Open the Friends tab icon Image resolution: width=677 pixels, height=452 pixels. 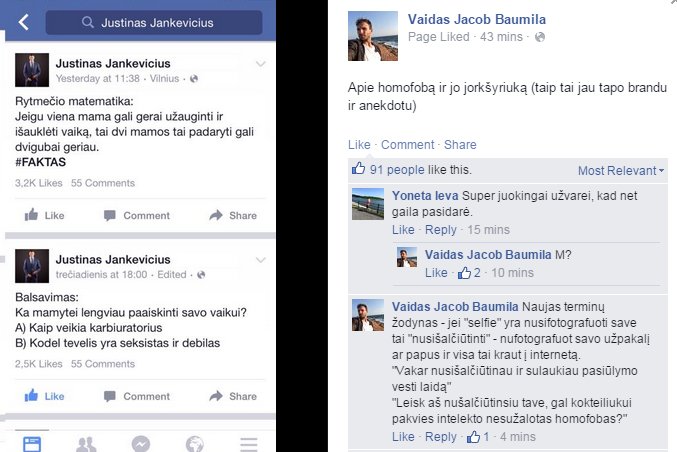(86, 444)
